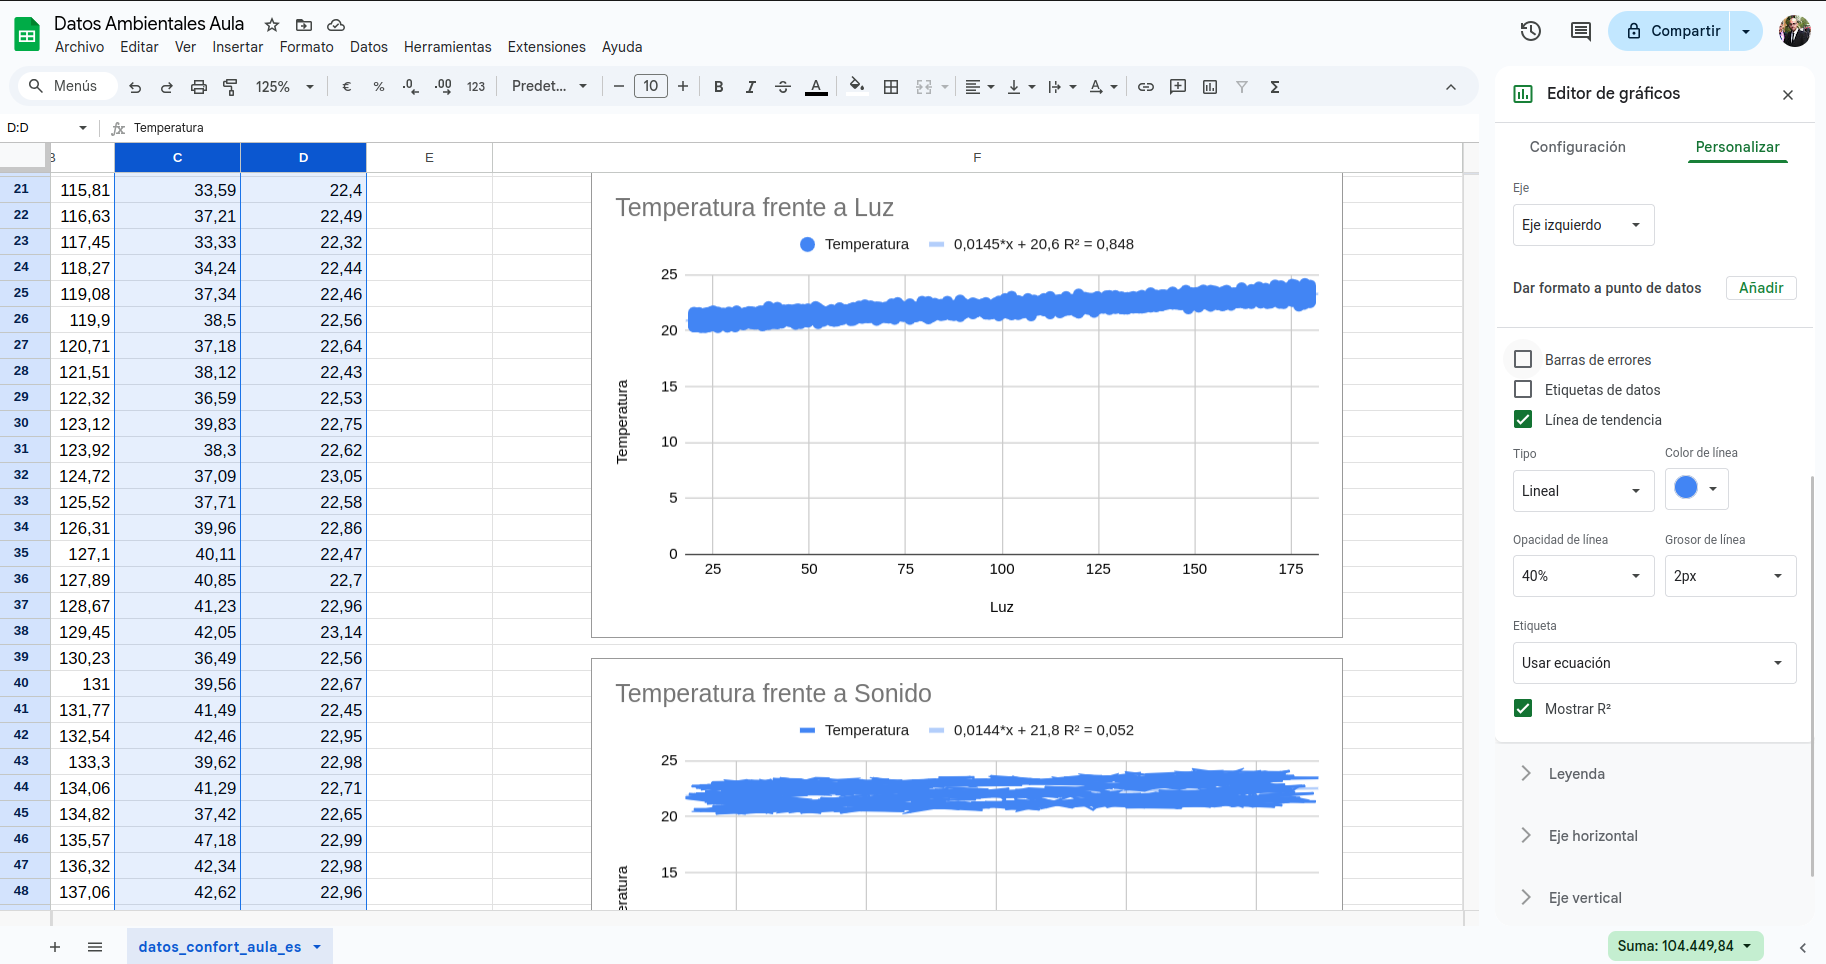Image resolution: width=1826 pixels, height=964 pixels.
Task: Click the paint format roller icon
Action: [230, 87]
